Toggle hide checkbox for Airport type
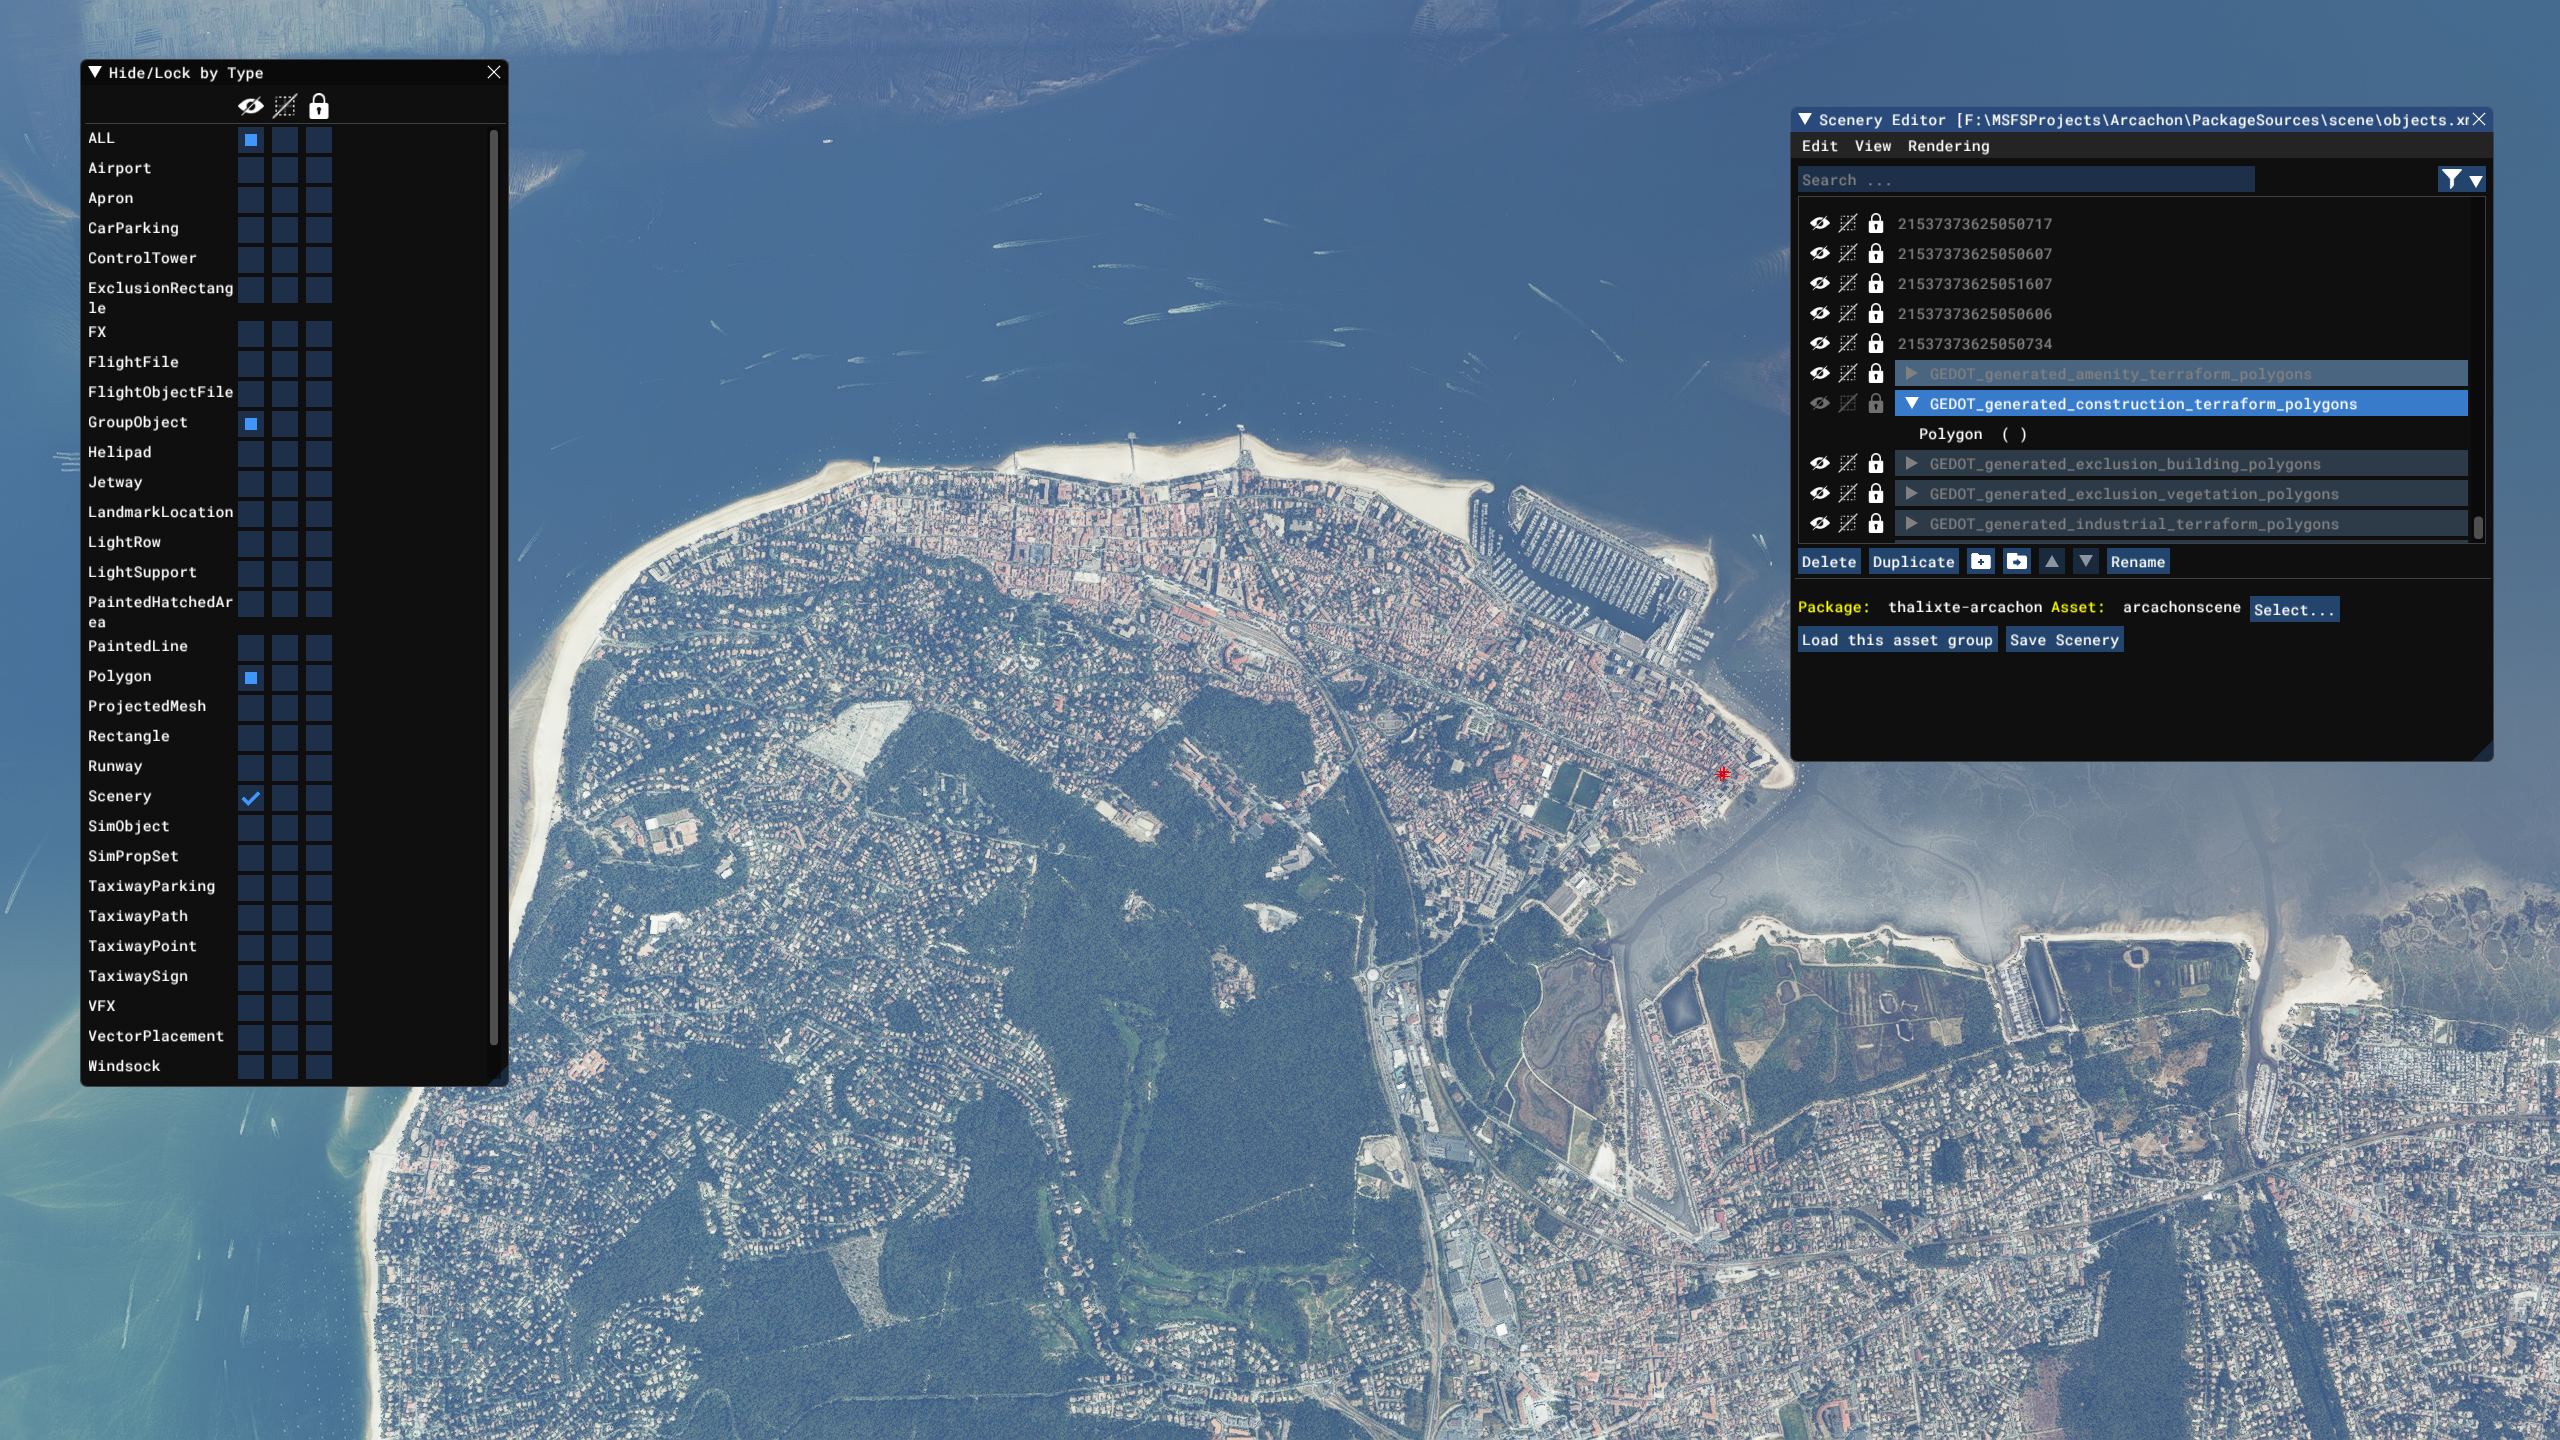The height and width of the screenshot is (1440, 2560). pyautogui.click(x=251, y=170)
